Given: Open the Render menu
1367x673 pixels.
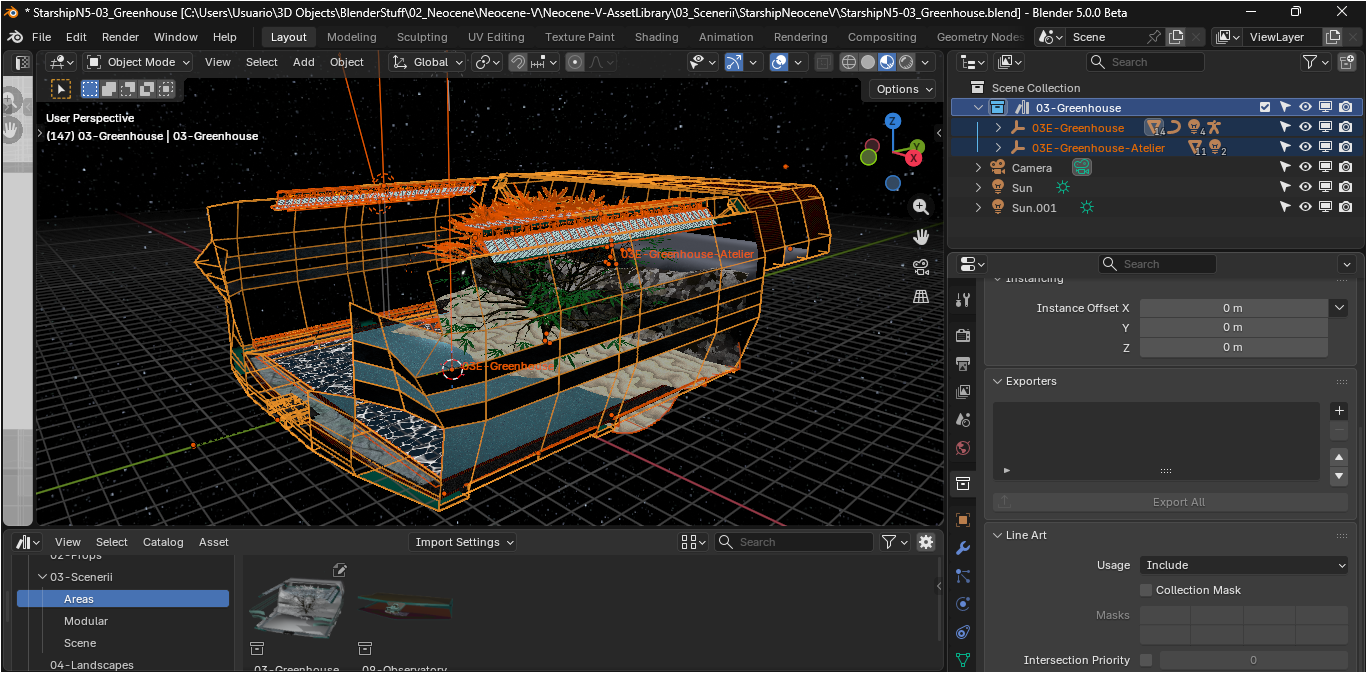Looking at the screenshot, I should click(120, 37).
